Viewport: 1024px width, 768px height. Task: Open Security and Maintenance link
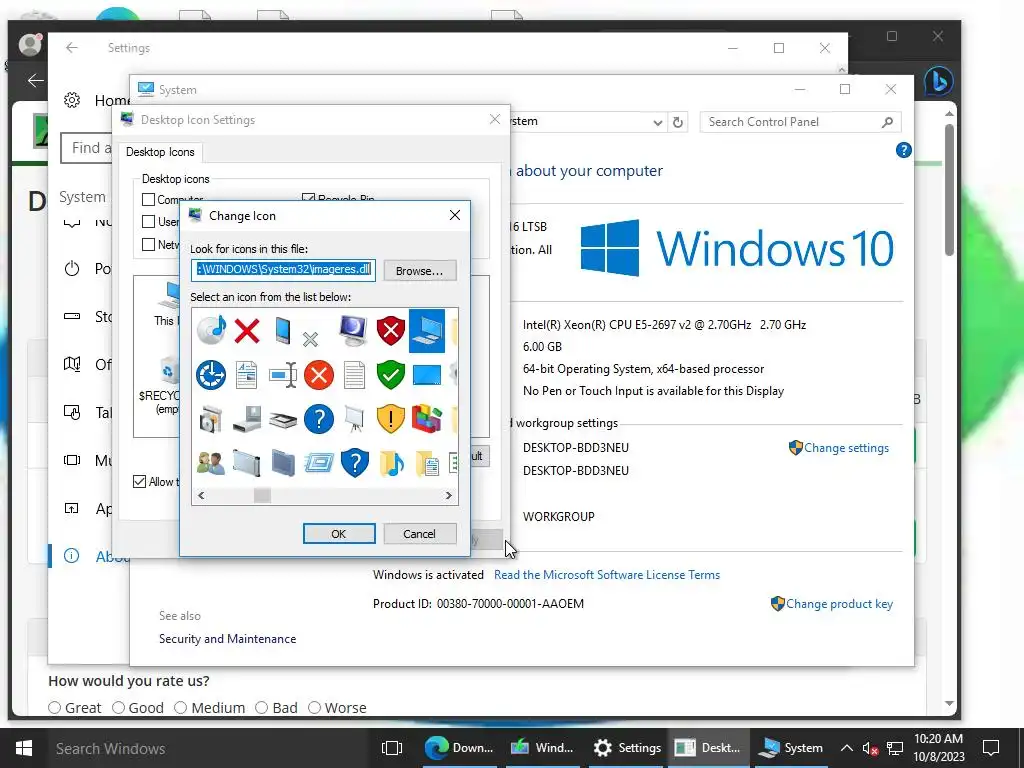(227, 639)
